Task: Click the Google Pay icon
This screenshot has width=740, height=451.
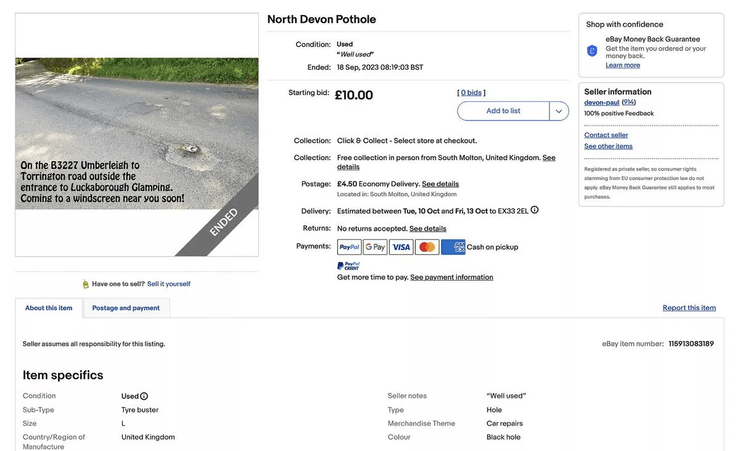Action: click(x=375, y=247)
